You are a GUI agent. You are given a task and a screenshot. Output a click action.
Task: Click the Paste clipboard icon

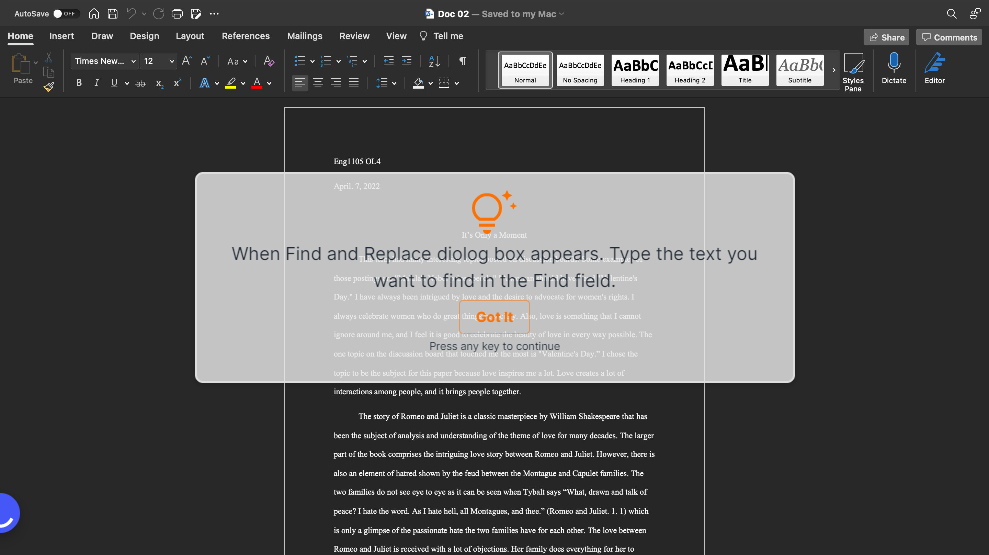(21, 64)
